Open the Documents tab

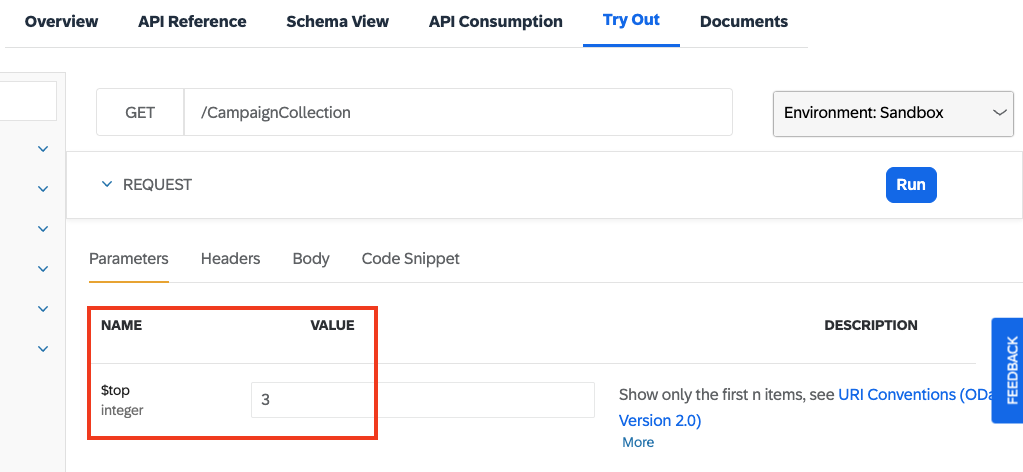click(744, 22)
